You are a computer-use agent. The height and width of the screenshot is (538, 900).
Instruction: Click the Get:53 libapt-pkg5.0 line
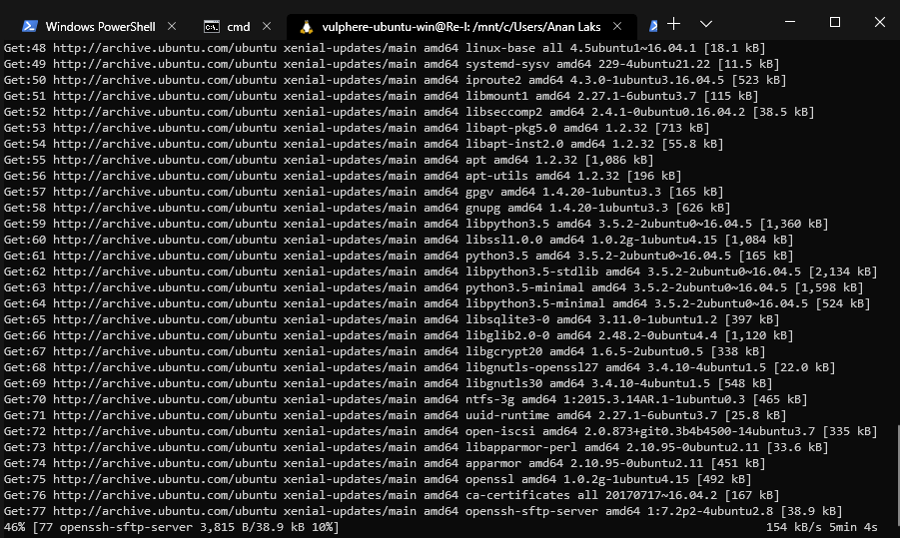click(356, 128)
